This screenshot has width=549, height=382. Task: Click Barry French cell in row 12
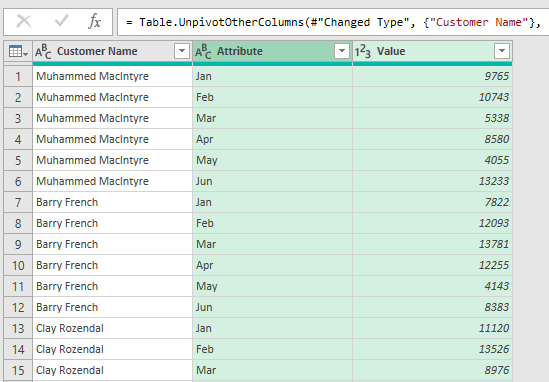112,307
